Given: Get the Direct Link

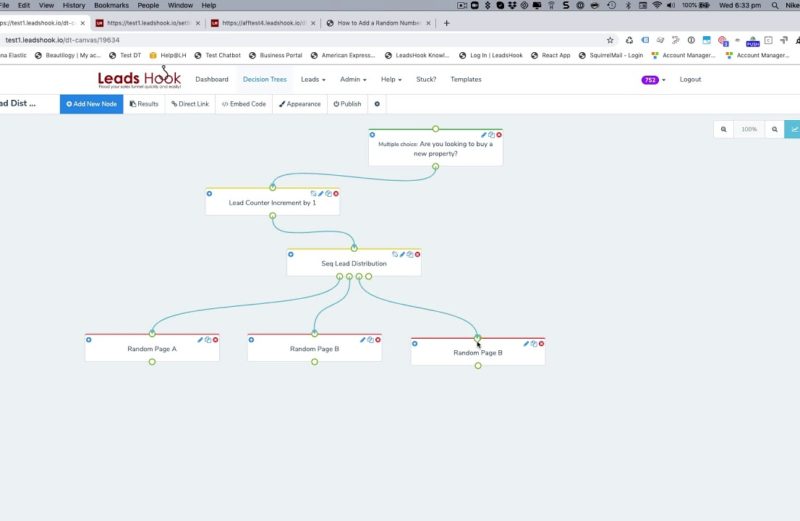Looking at the screenshot, I should pos(190,104).
